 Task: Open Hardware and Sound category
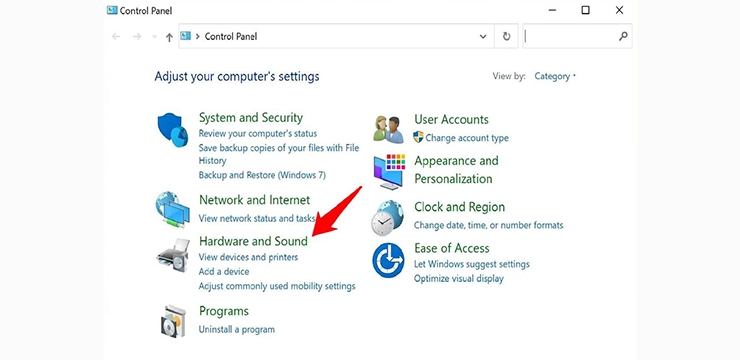253,241
